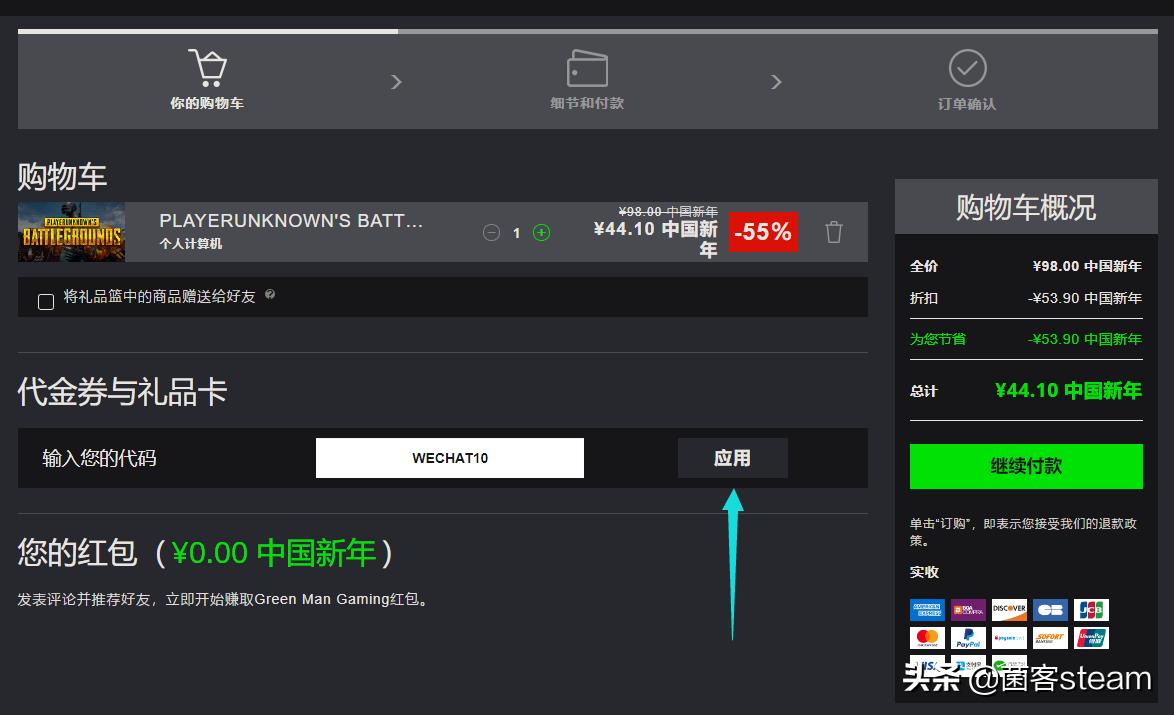Click the Battlegrounds game thumbnail
This screenshot has width=1174, height=715.
[x=71, y=232]
